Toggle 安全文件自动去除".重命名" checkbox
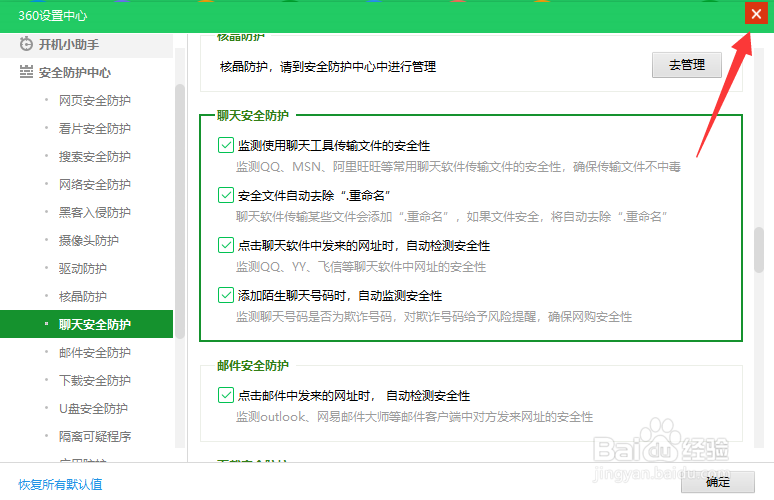 tap(226, 195)
